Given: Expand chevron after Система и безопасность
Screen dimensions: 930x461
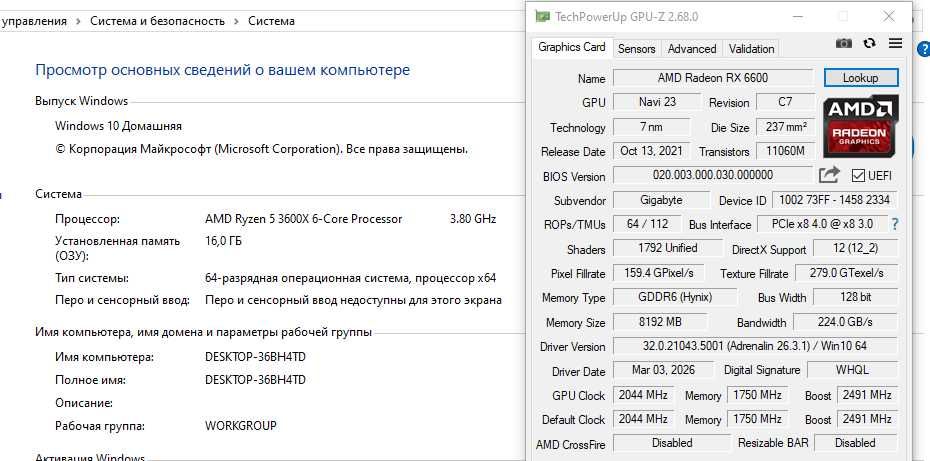Looking at the screenshot, I should pyautogui.click(x=236, y=21).
